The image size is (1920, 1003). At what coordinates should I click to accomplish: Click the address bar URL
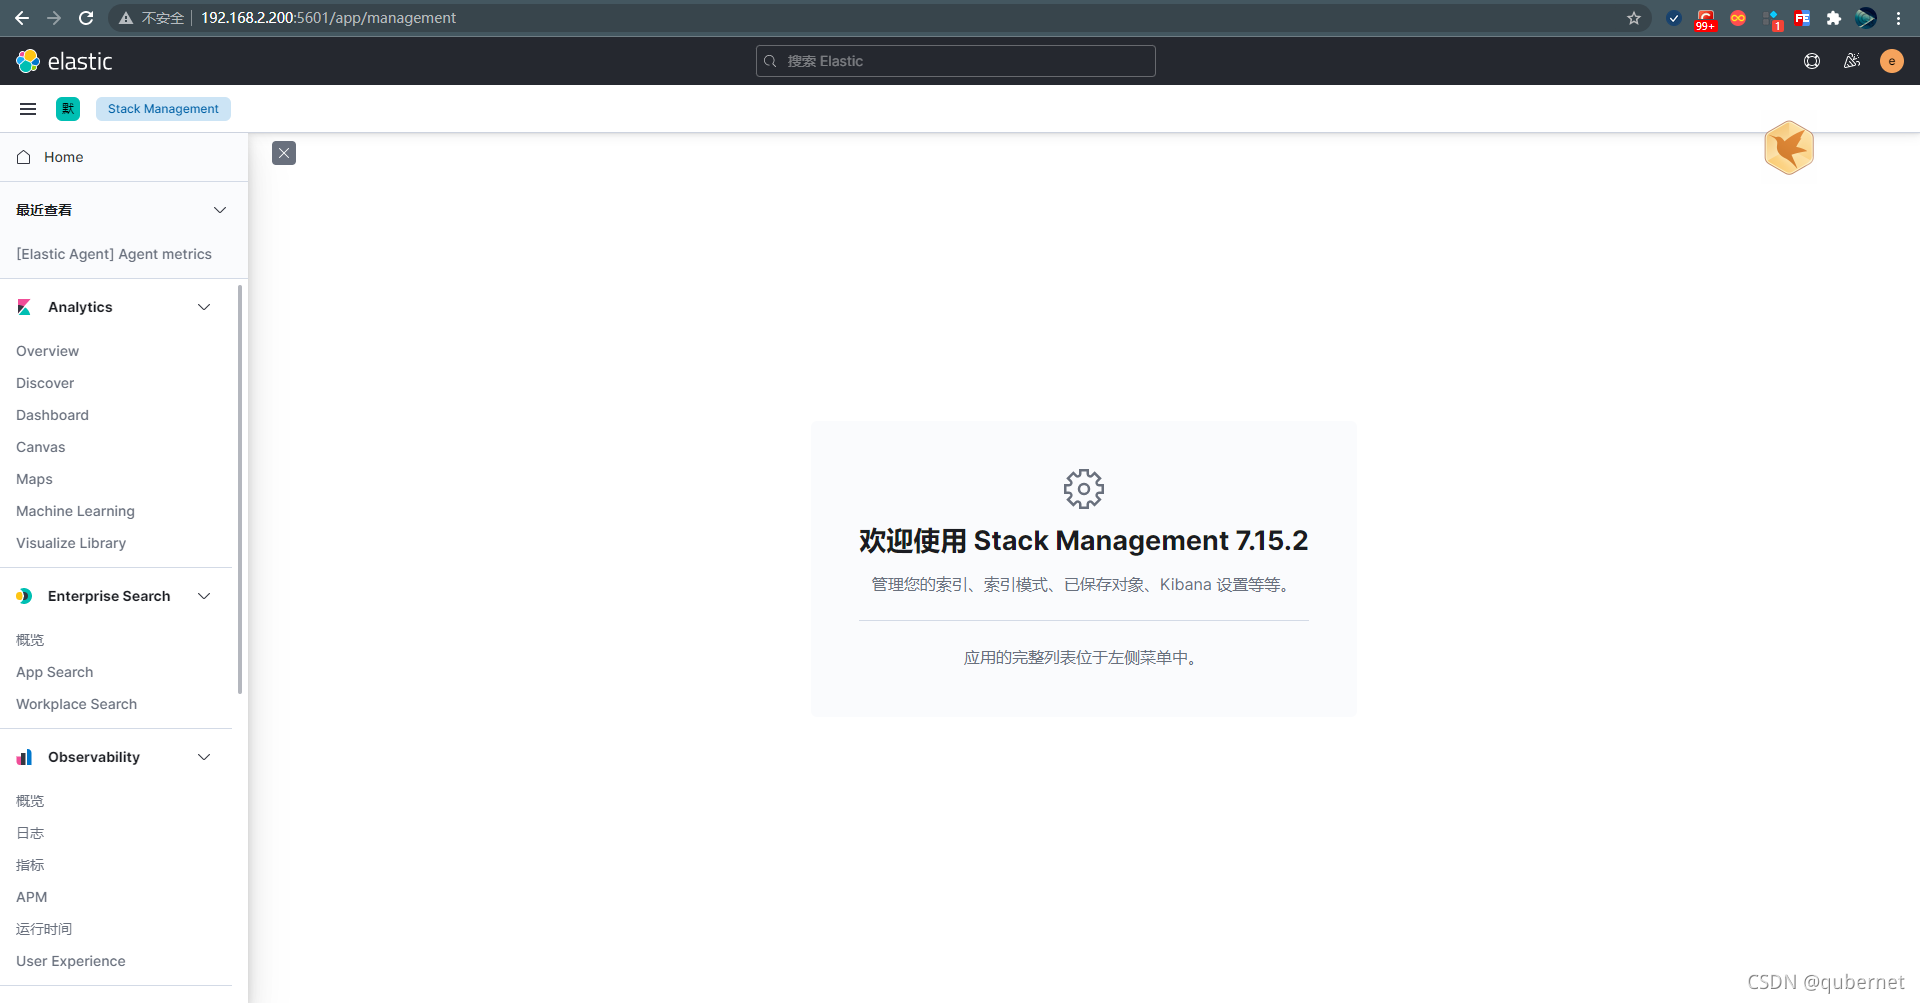(x=328, y=18)
